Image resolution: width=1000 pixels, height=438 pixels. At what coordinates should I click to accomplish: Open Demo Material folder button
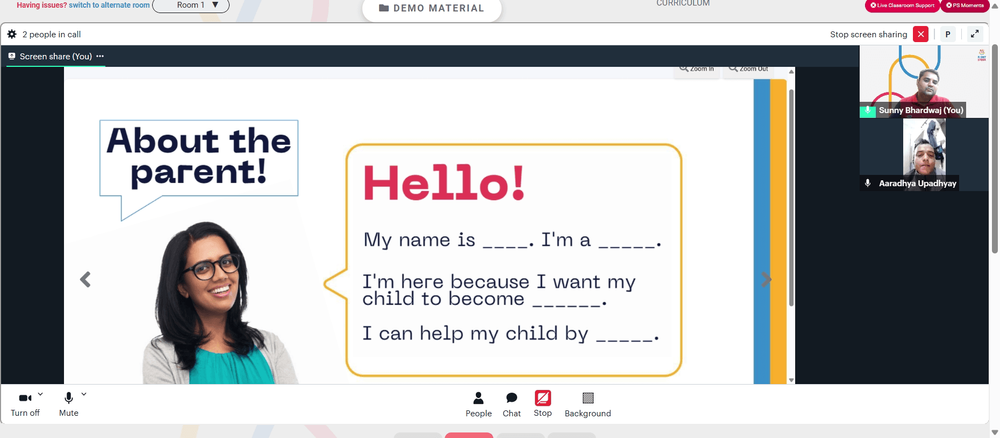432,8
